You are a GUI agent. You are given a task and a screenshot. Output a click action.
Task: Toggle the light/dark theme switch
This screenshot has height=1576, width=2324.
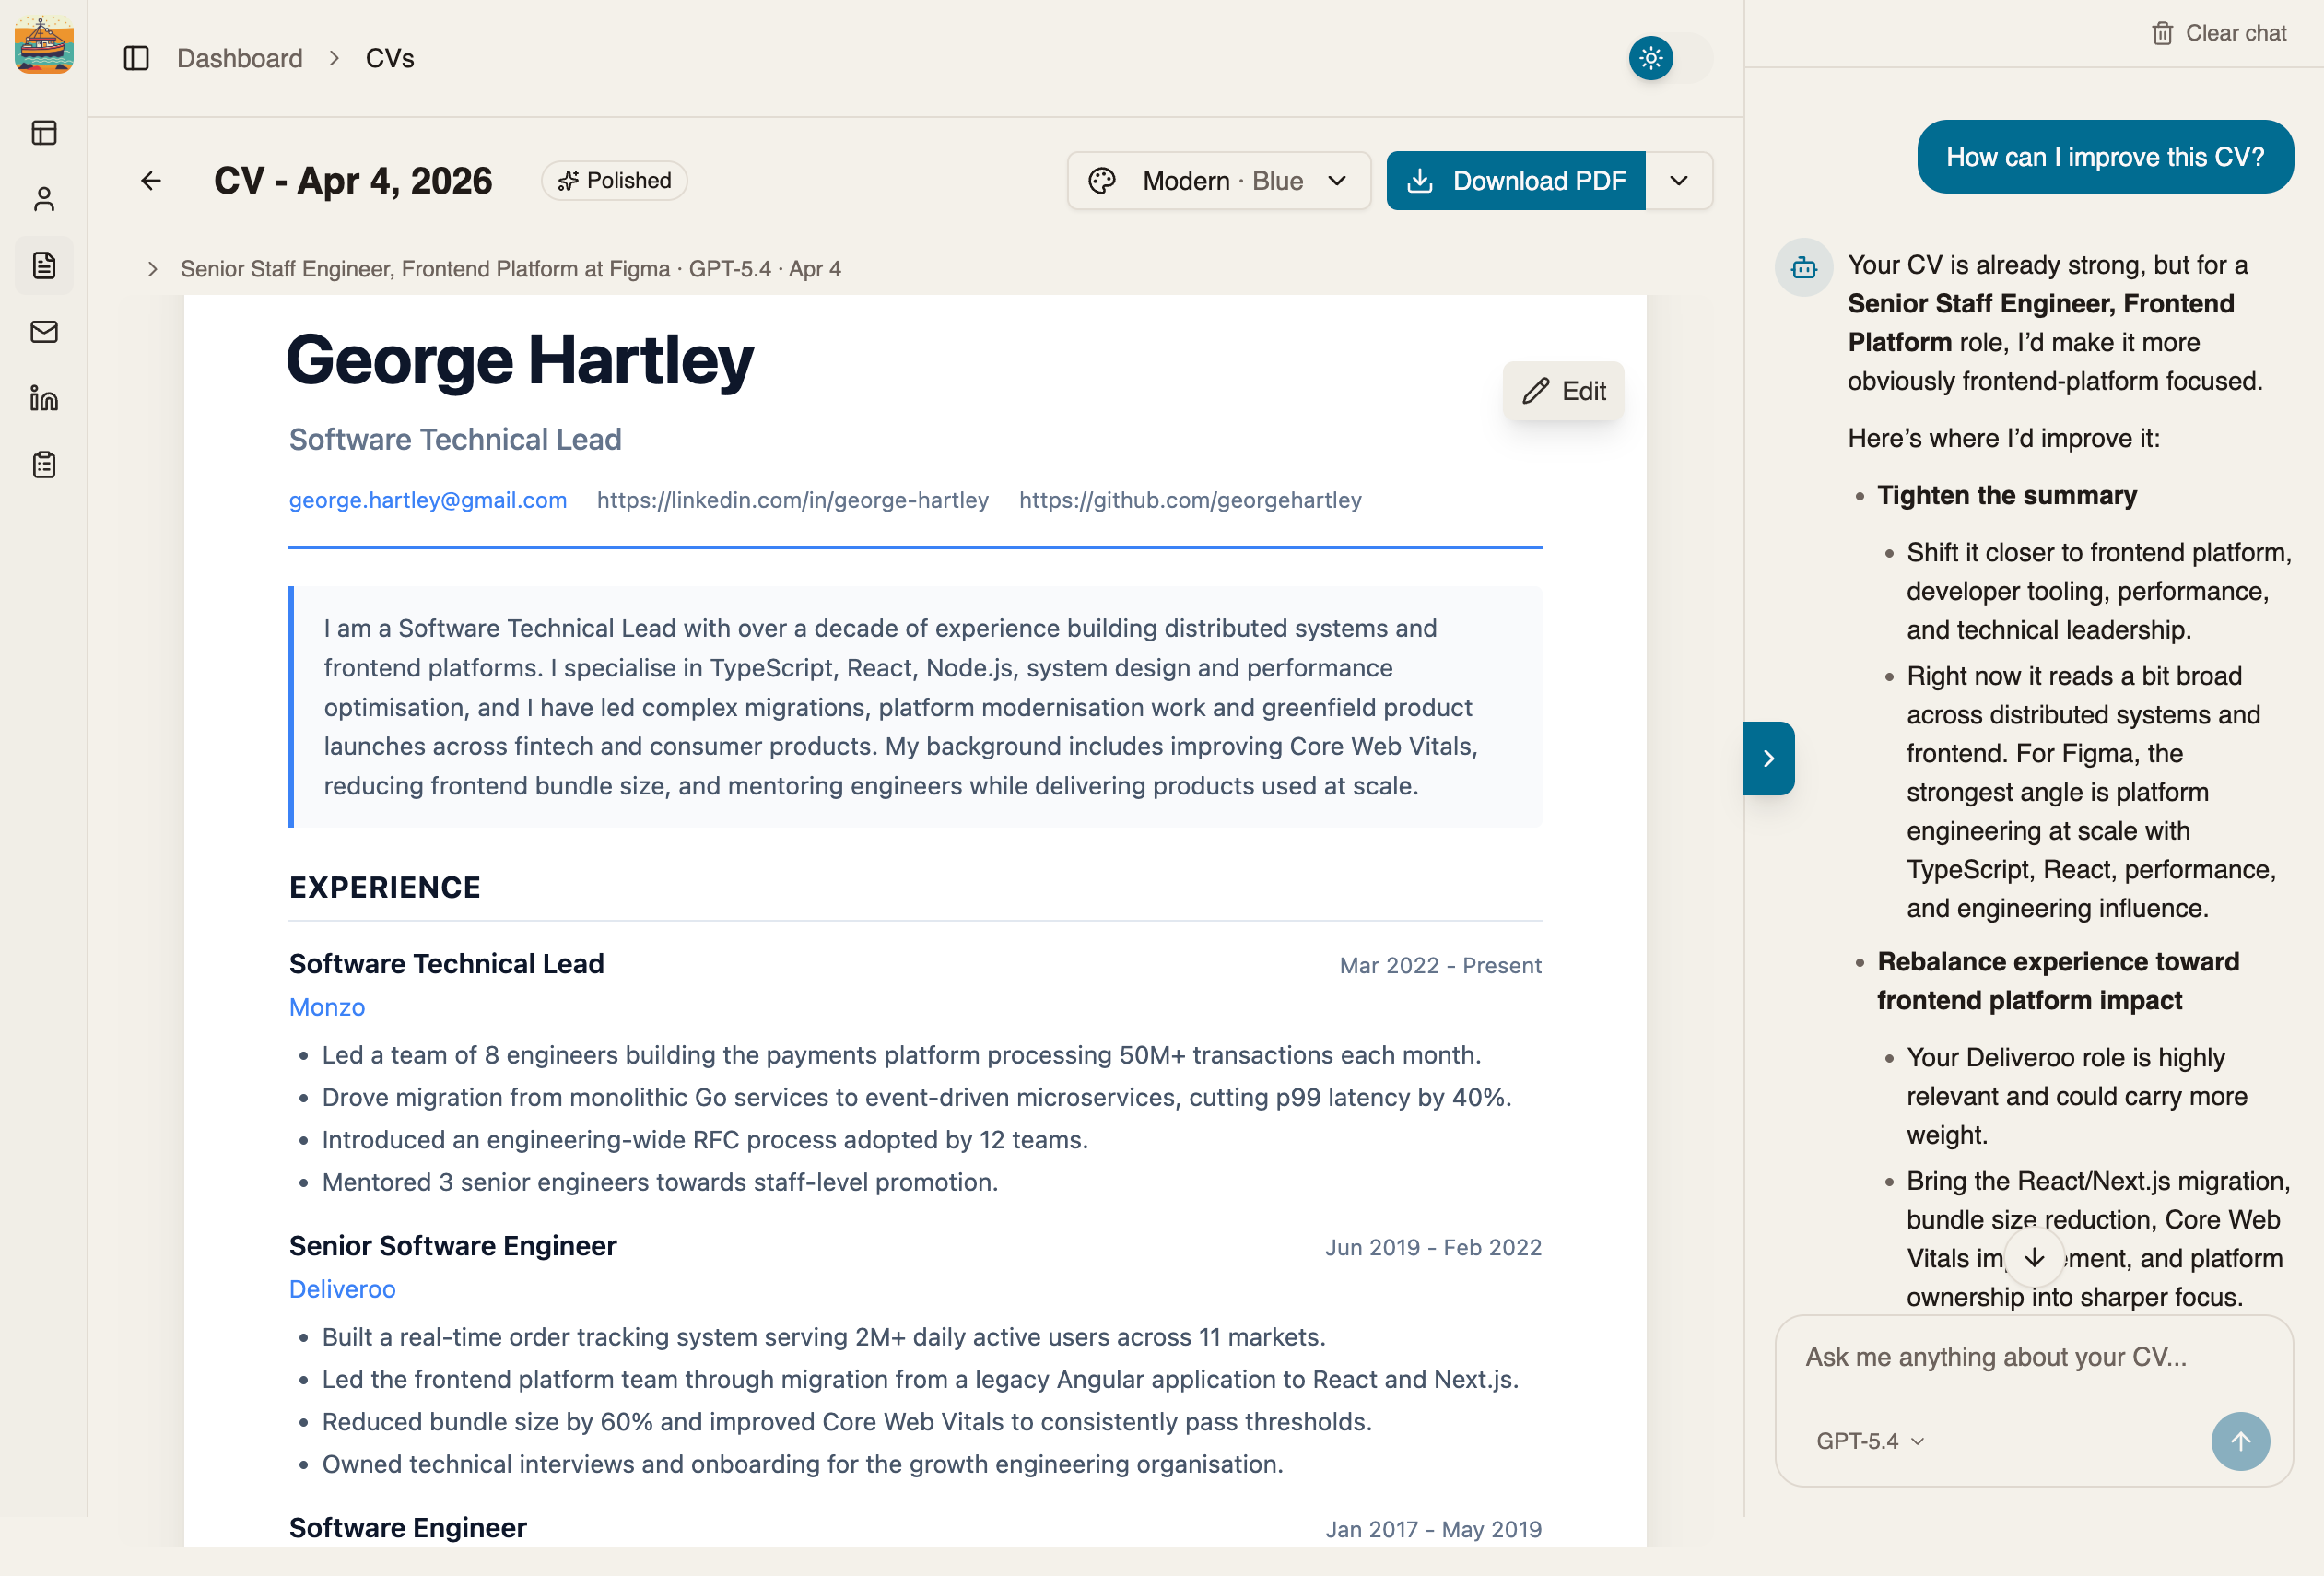1670,58
